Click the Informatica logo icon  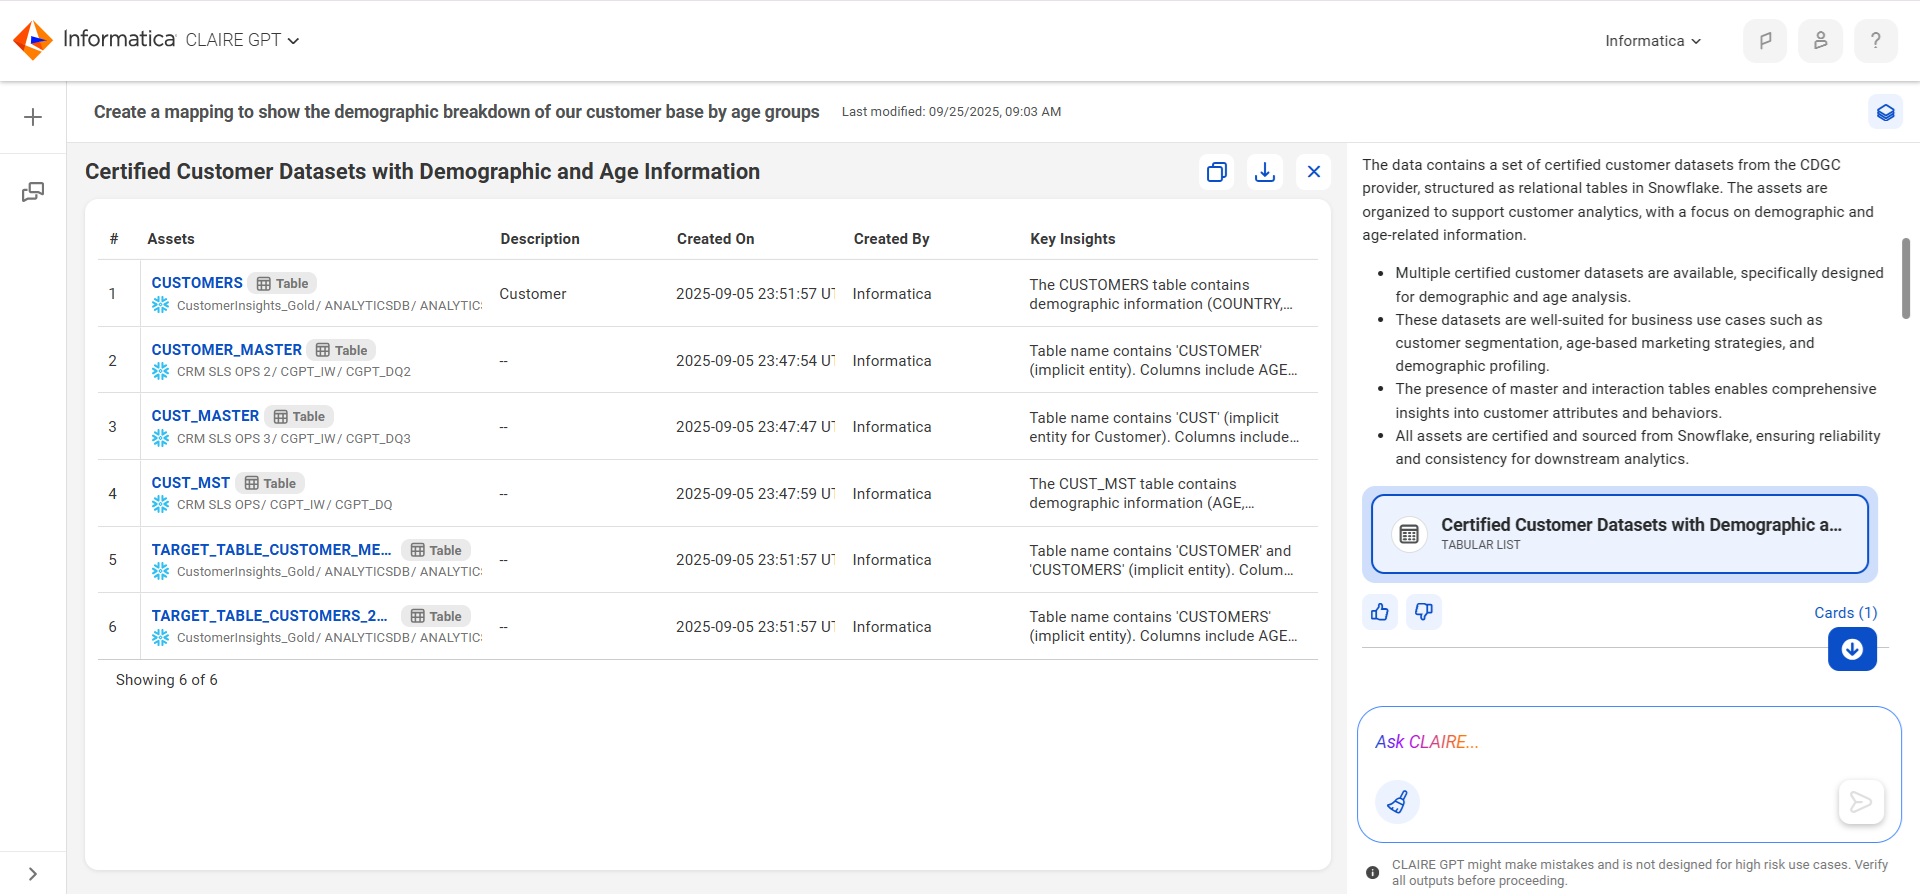[33, 40]
